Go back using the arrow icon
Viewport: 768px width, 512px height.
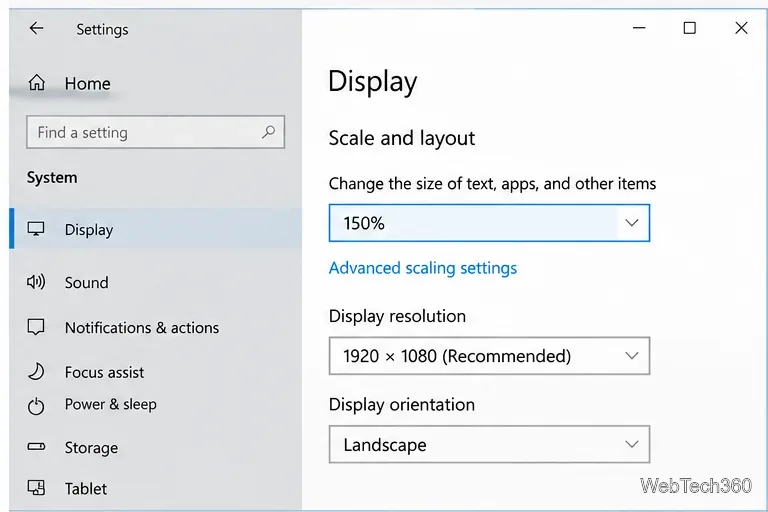click(x=36, y=28)
